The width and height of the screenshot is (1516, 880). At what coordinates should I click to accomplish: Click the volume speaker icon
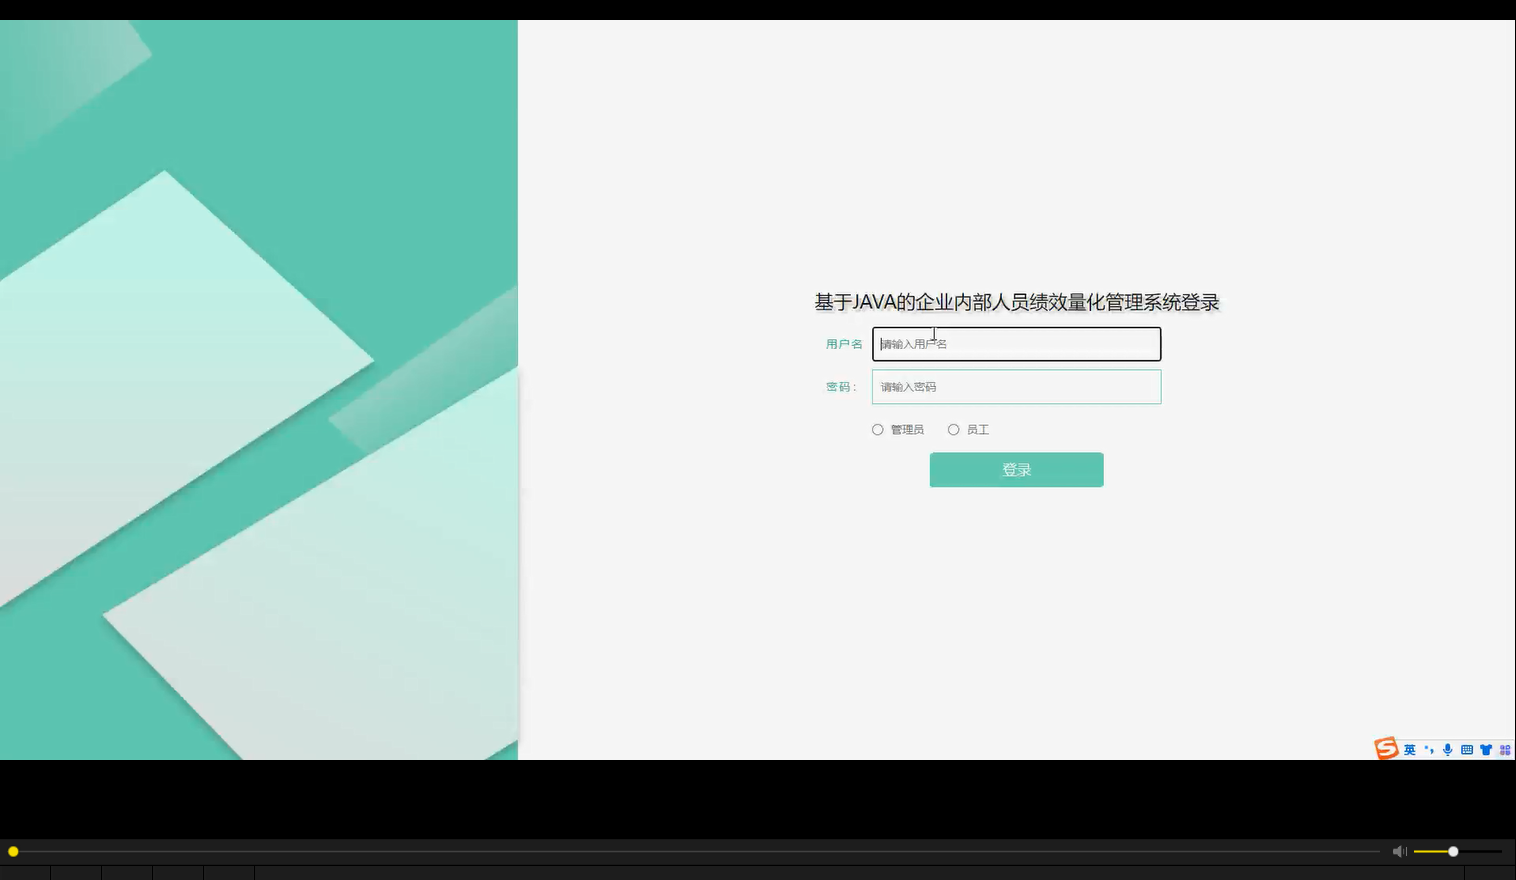coord(1399,851)
